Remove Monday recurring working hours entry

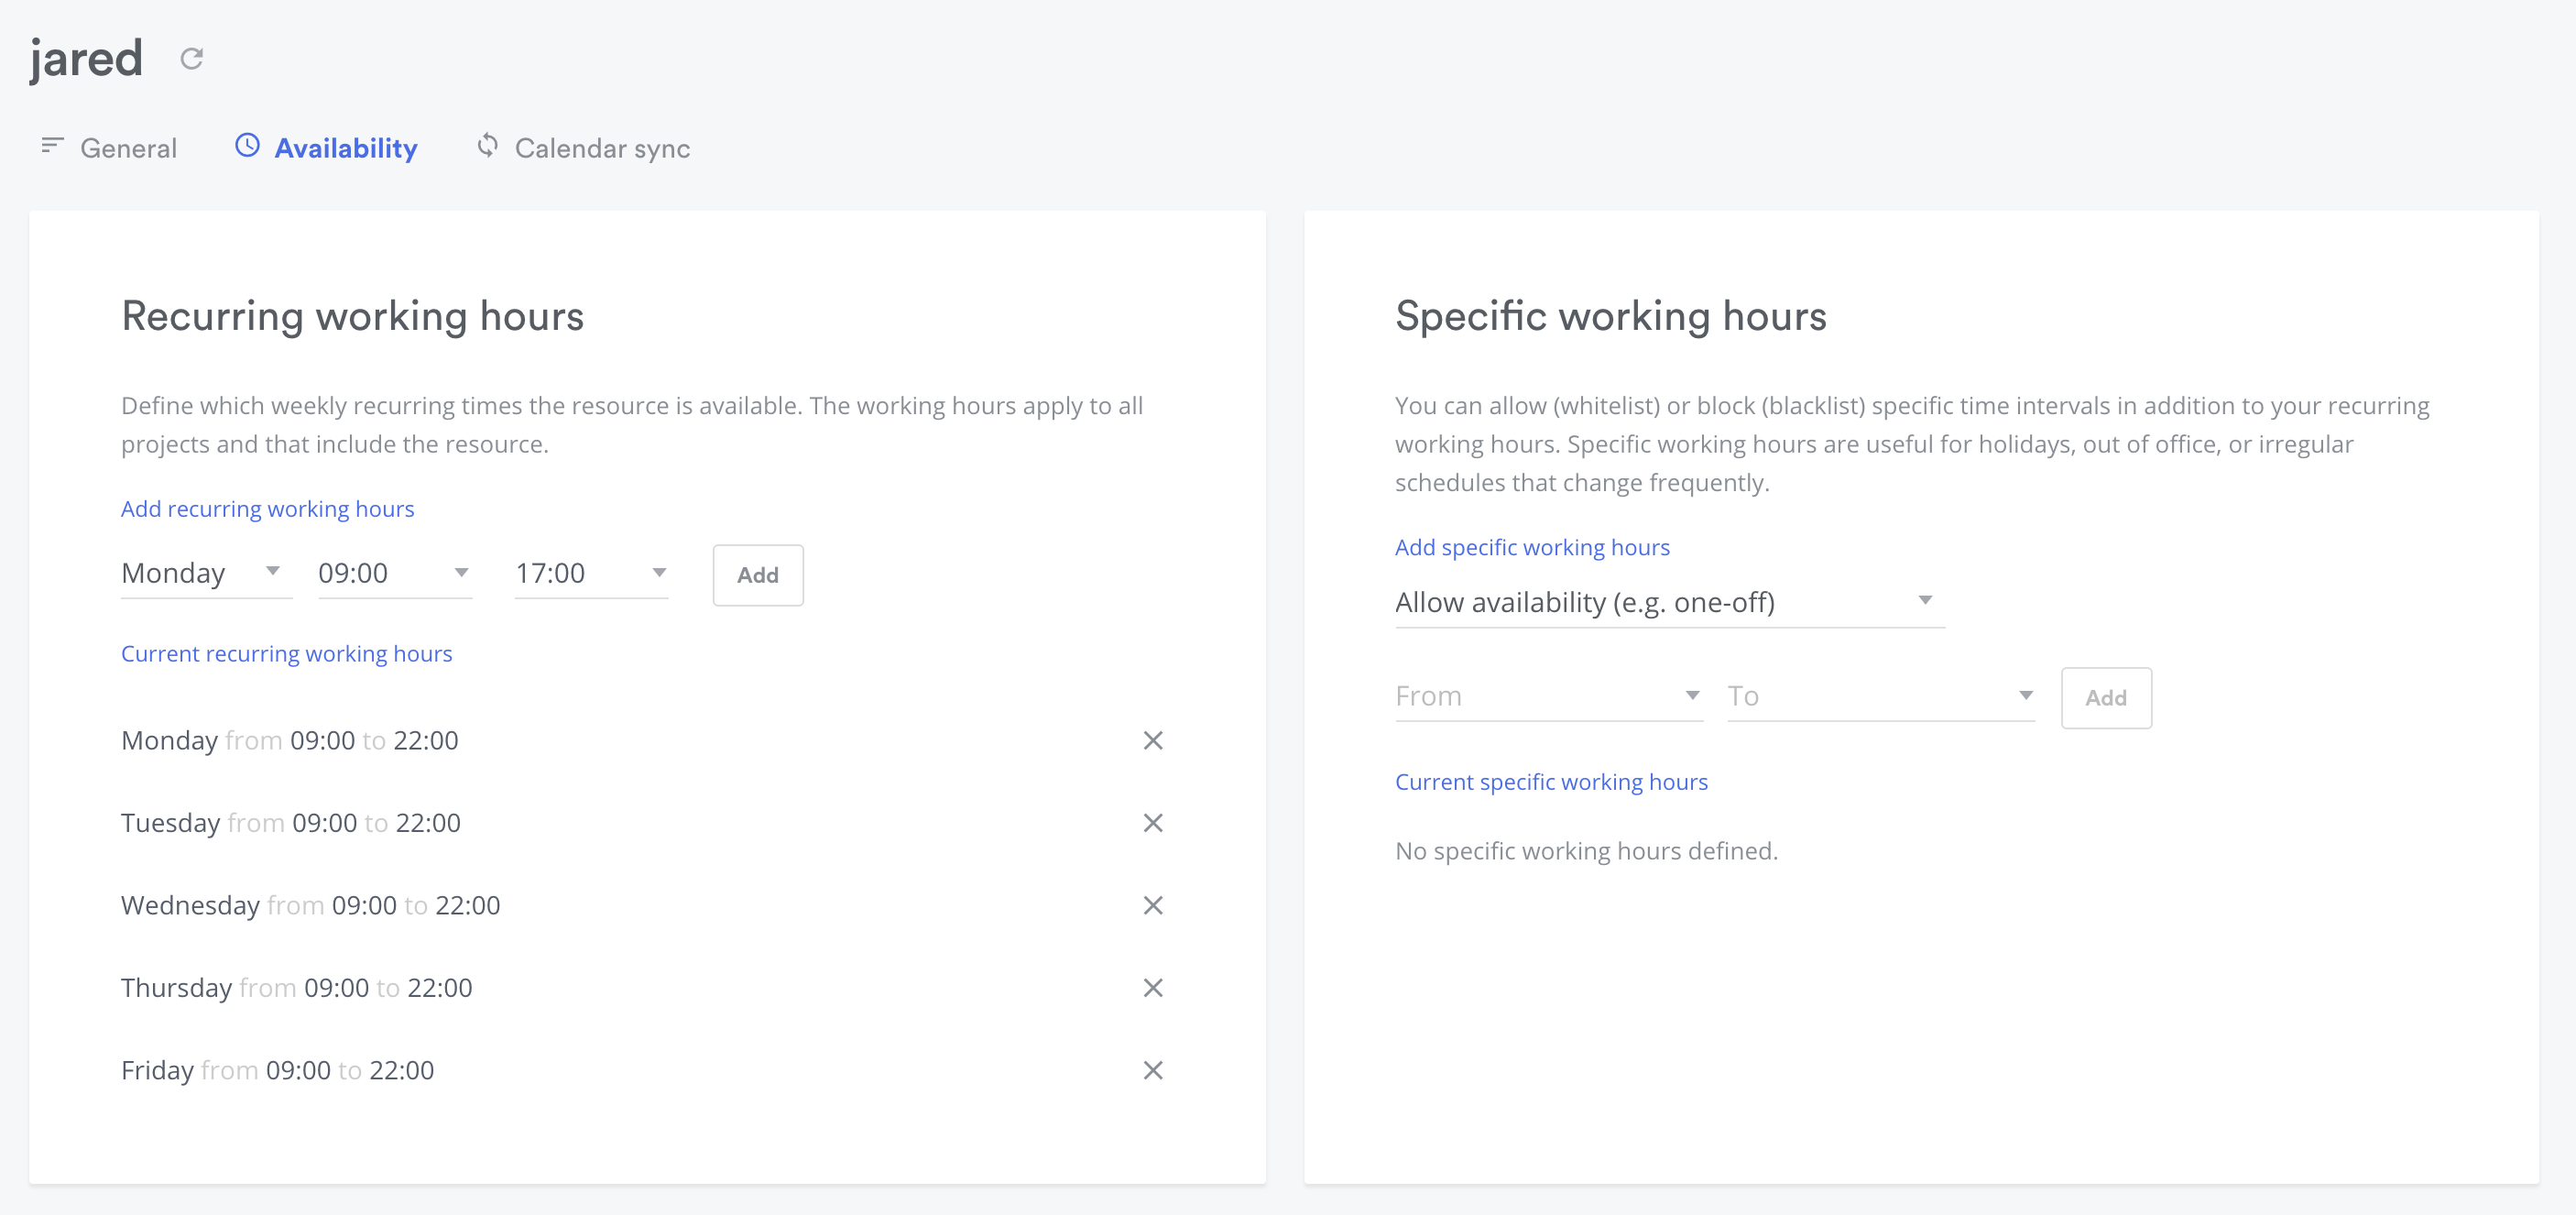click(1152, 741)
